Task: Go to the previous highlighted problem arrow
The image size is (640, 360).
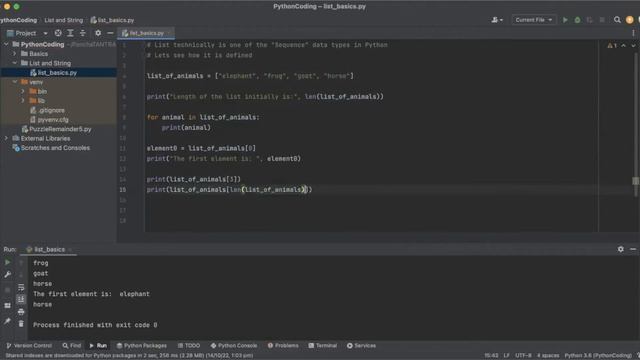Action: coord(624,45)
